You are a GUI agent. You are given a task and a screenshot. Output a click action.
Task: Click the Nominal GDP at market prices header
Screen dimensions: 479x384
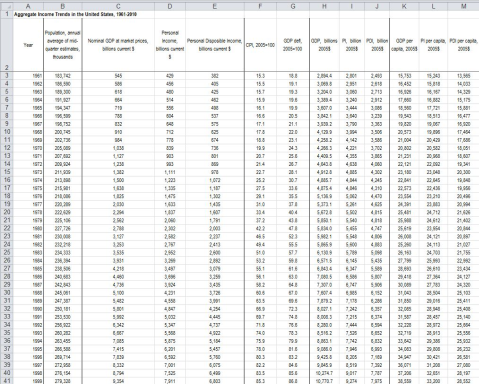(x=118, y=45)
